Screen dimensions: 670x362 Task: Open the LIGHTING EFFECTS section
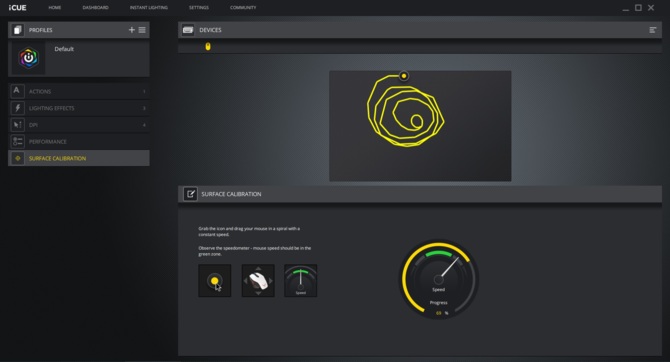point(79,108)
